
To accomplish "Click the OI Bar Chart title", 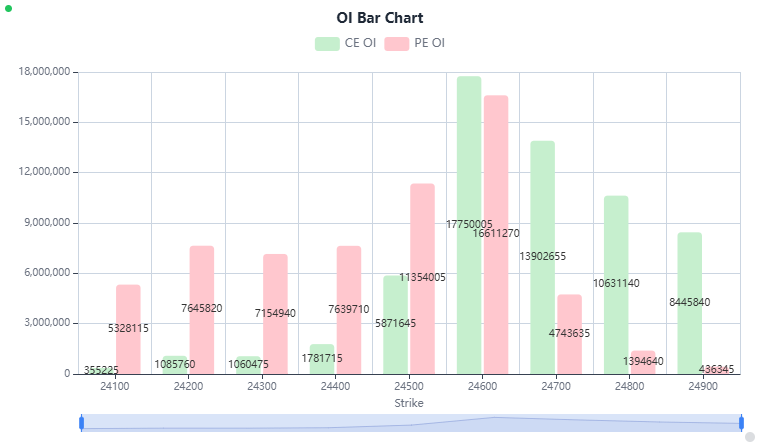I will [x=379, y=18].
